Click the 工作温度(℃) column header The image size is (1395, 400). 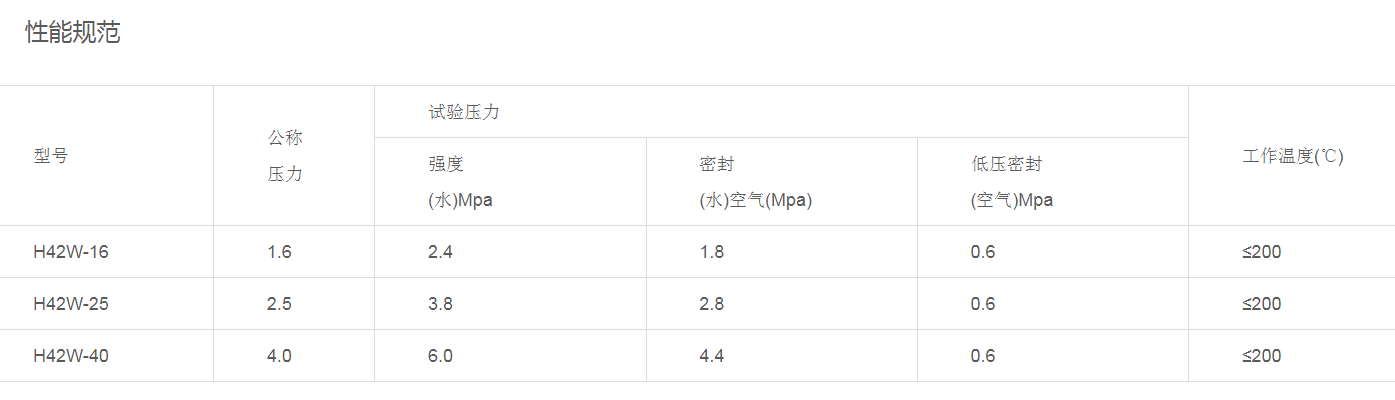[1292, 156]
